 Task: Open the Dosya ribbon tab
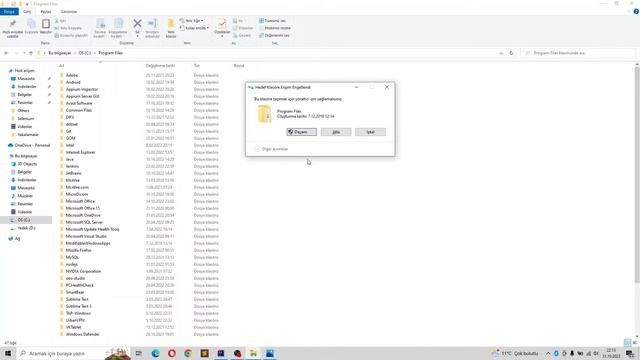(x=9, y=12)
